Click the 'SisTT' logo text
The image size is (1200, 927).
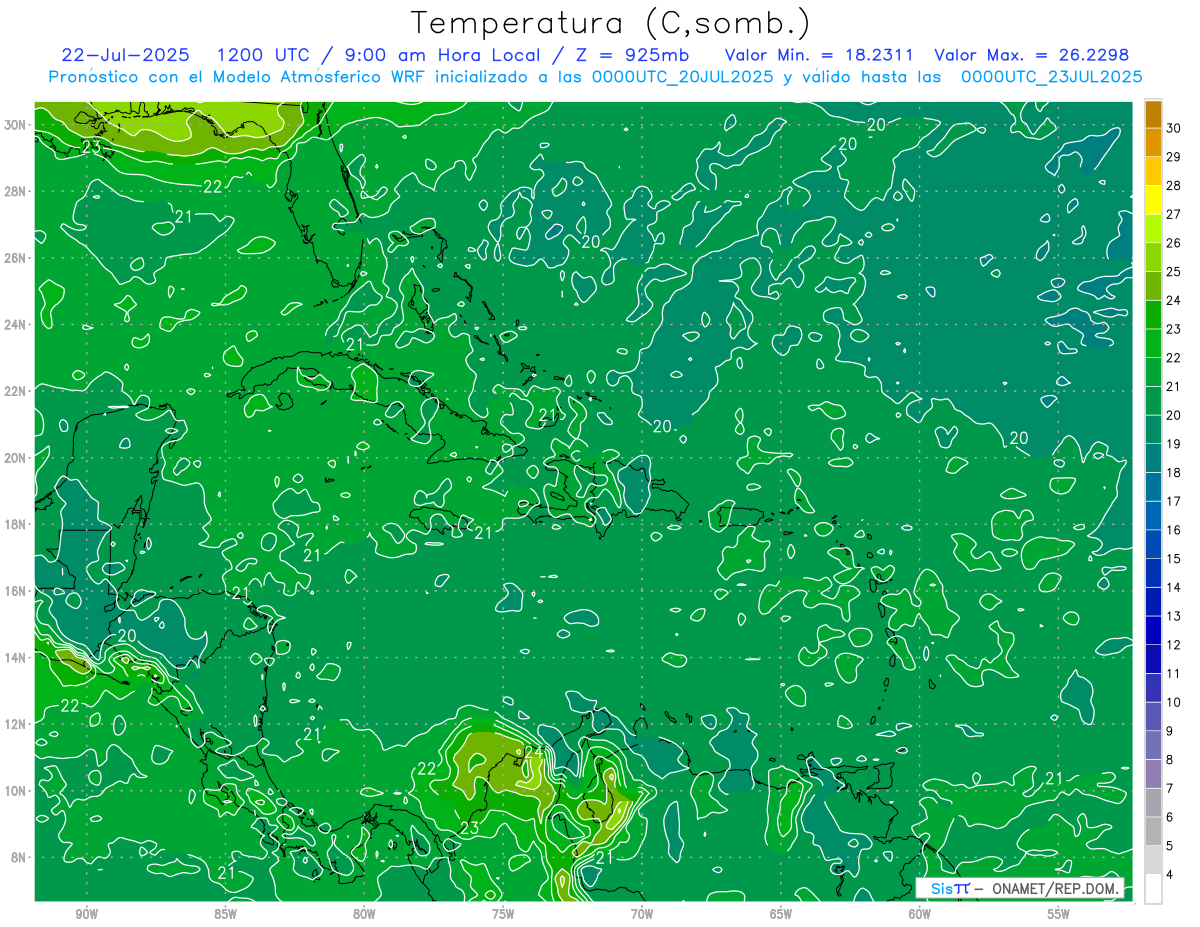950,888
